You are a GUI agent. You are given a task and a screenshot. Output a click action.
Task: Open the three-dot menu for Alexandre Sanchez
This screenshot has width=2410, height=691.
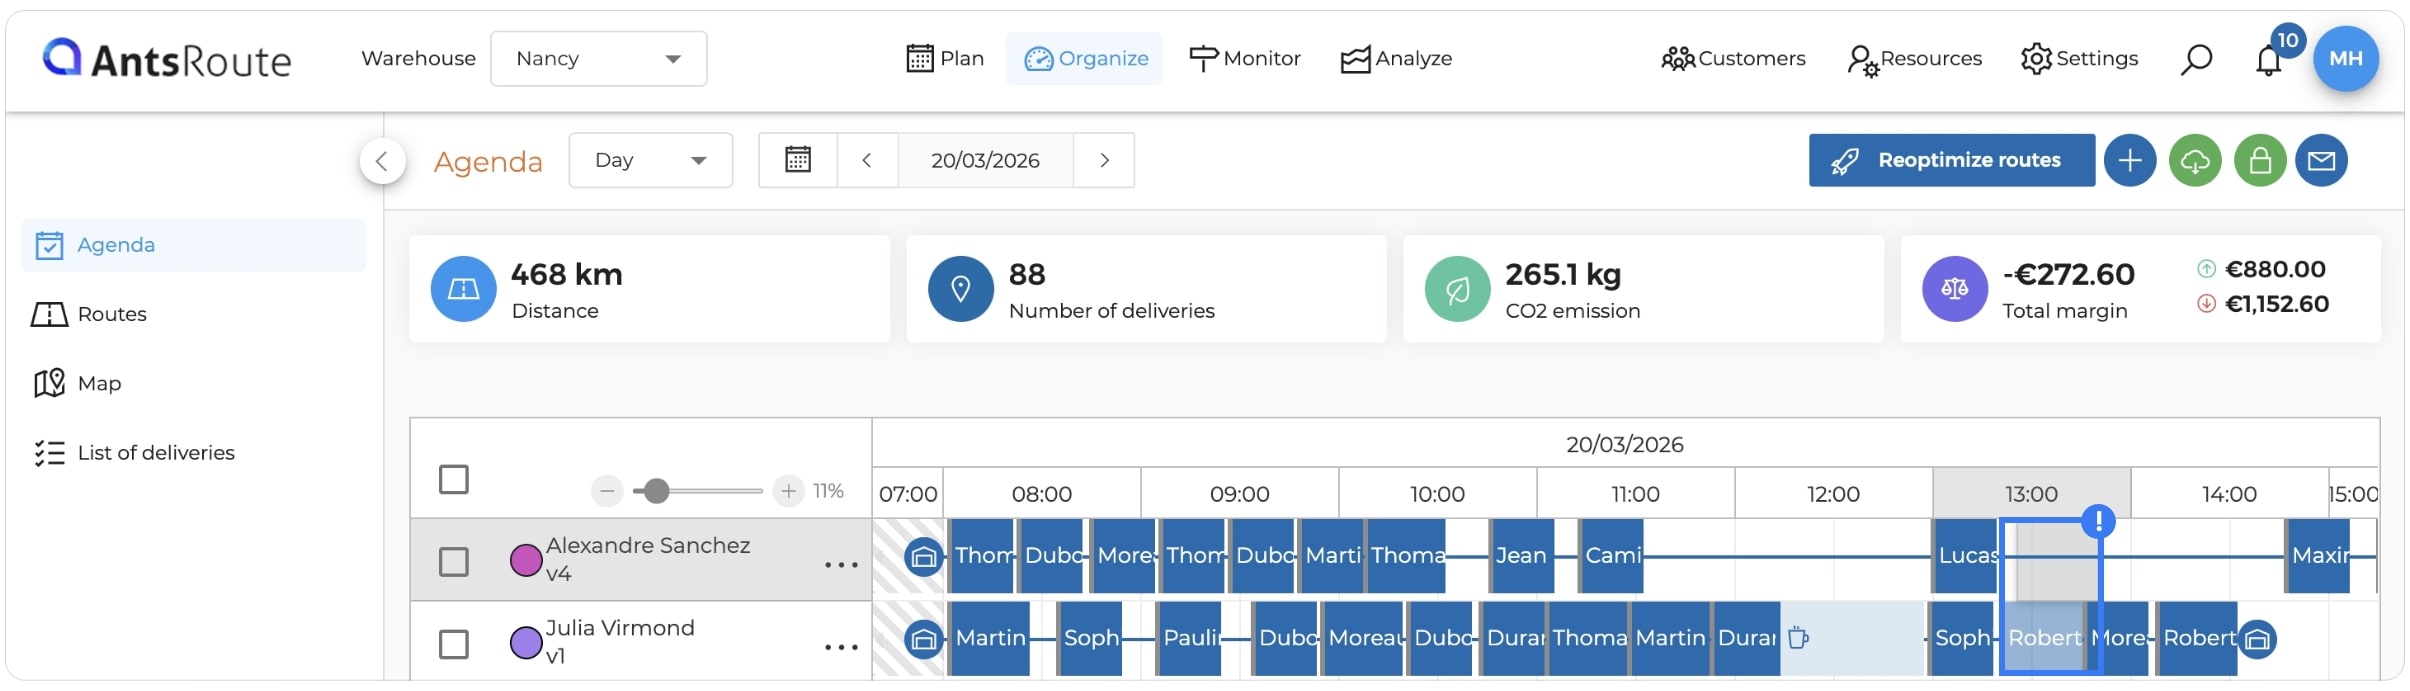[841, 564]
